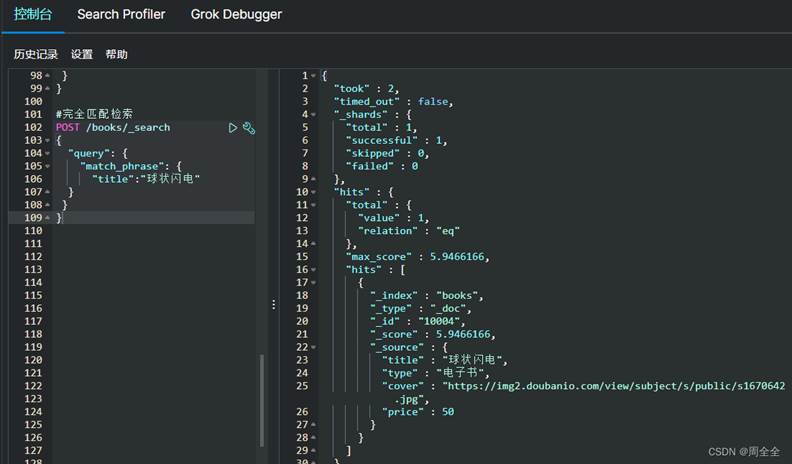Click the pane divider handle with three dots
Screen dimensions: 792x464
coord(273,304)
